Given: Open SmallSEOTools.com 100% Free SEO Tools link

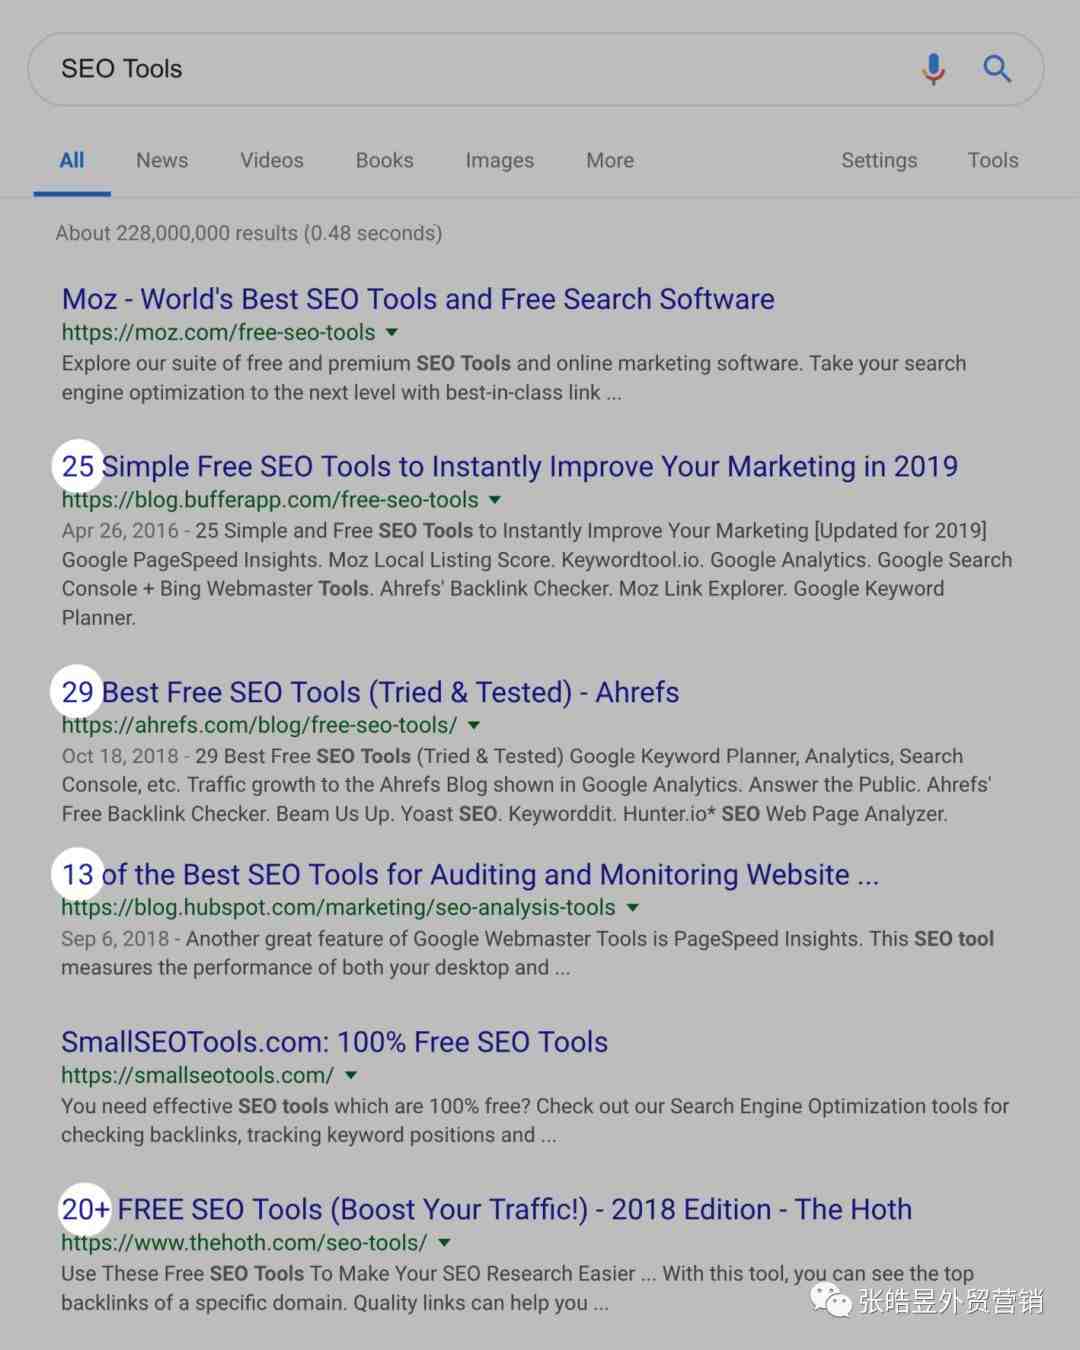Looking at the screenshot, I should coord(334,1042).
